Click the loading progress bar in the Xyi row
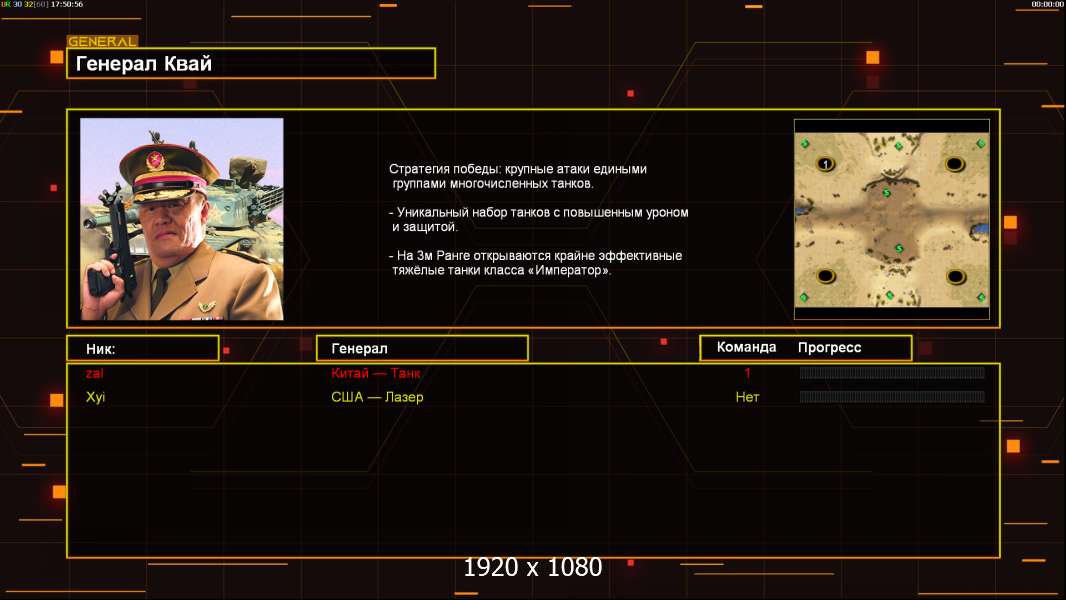Viewport: 1066px width, 600px height. [x=892, y=397]
